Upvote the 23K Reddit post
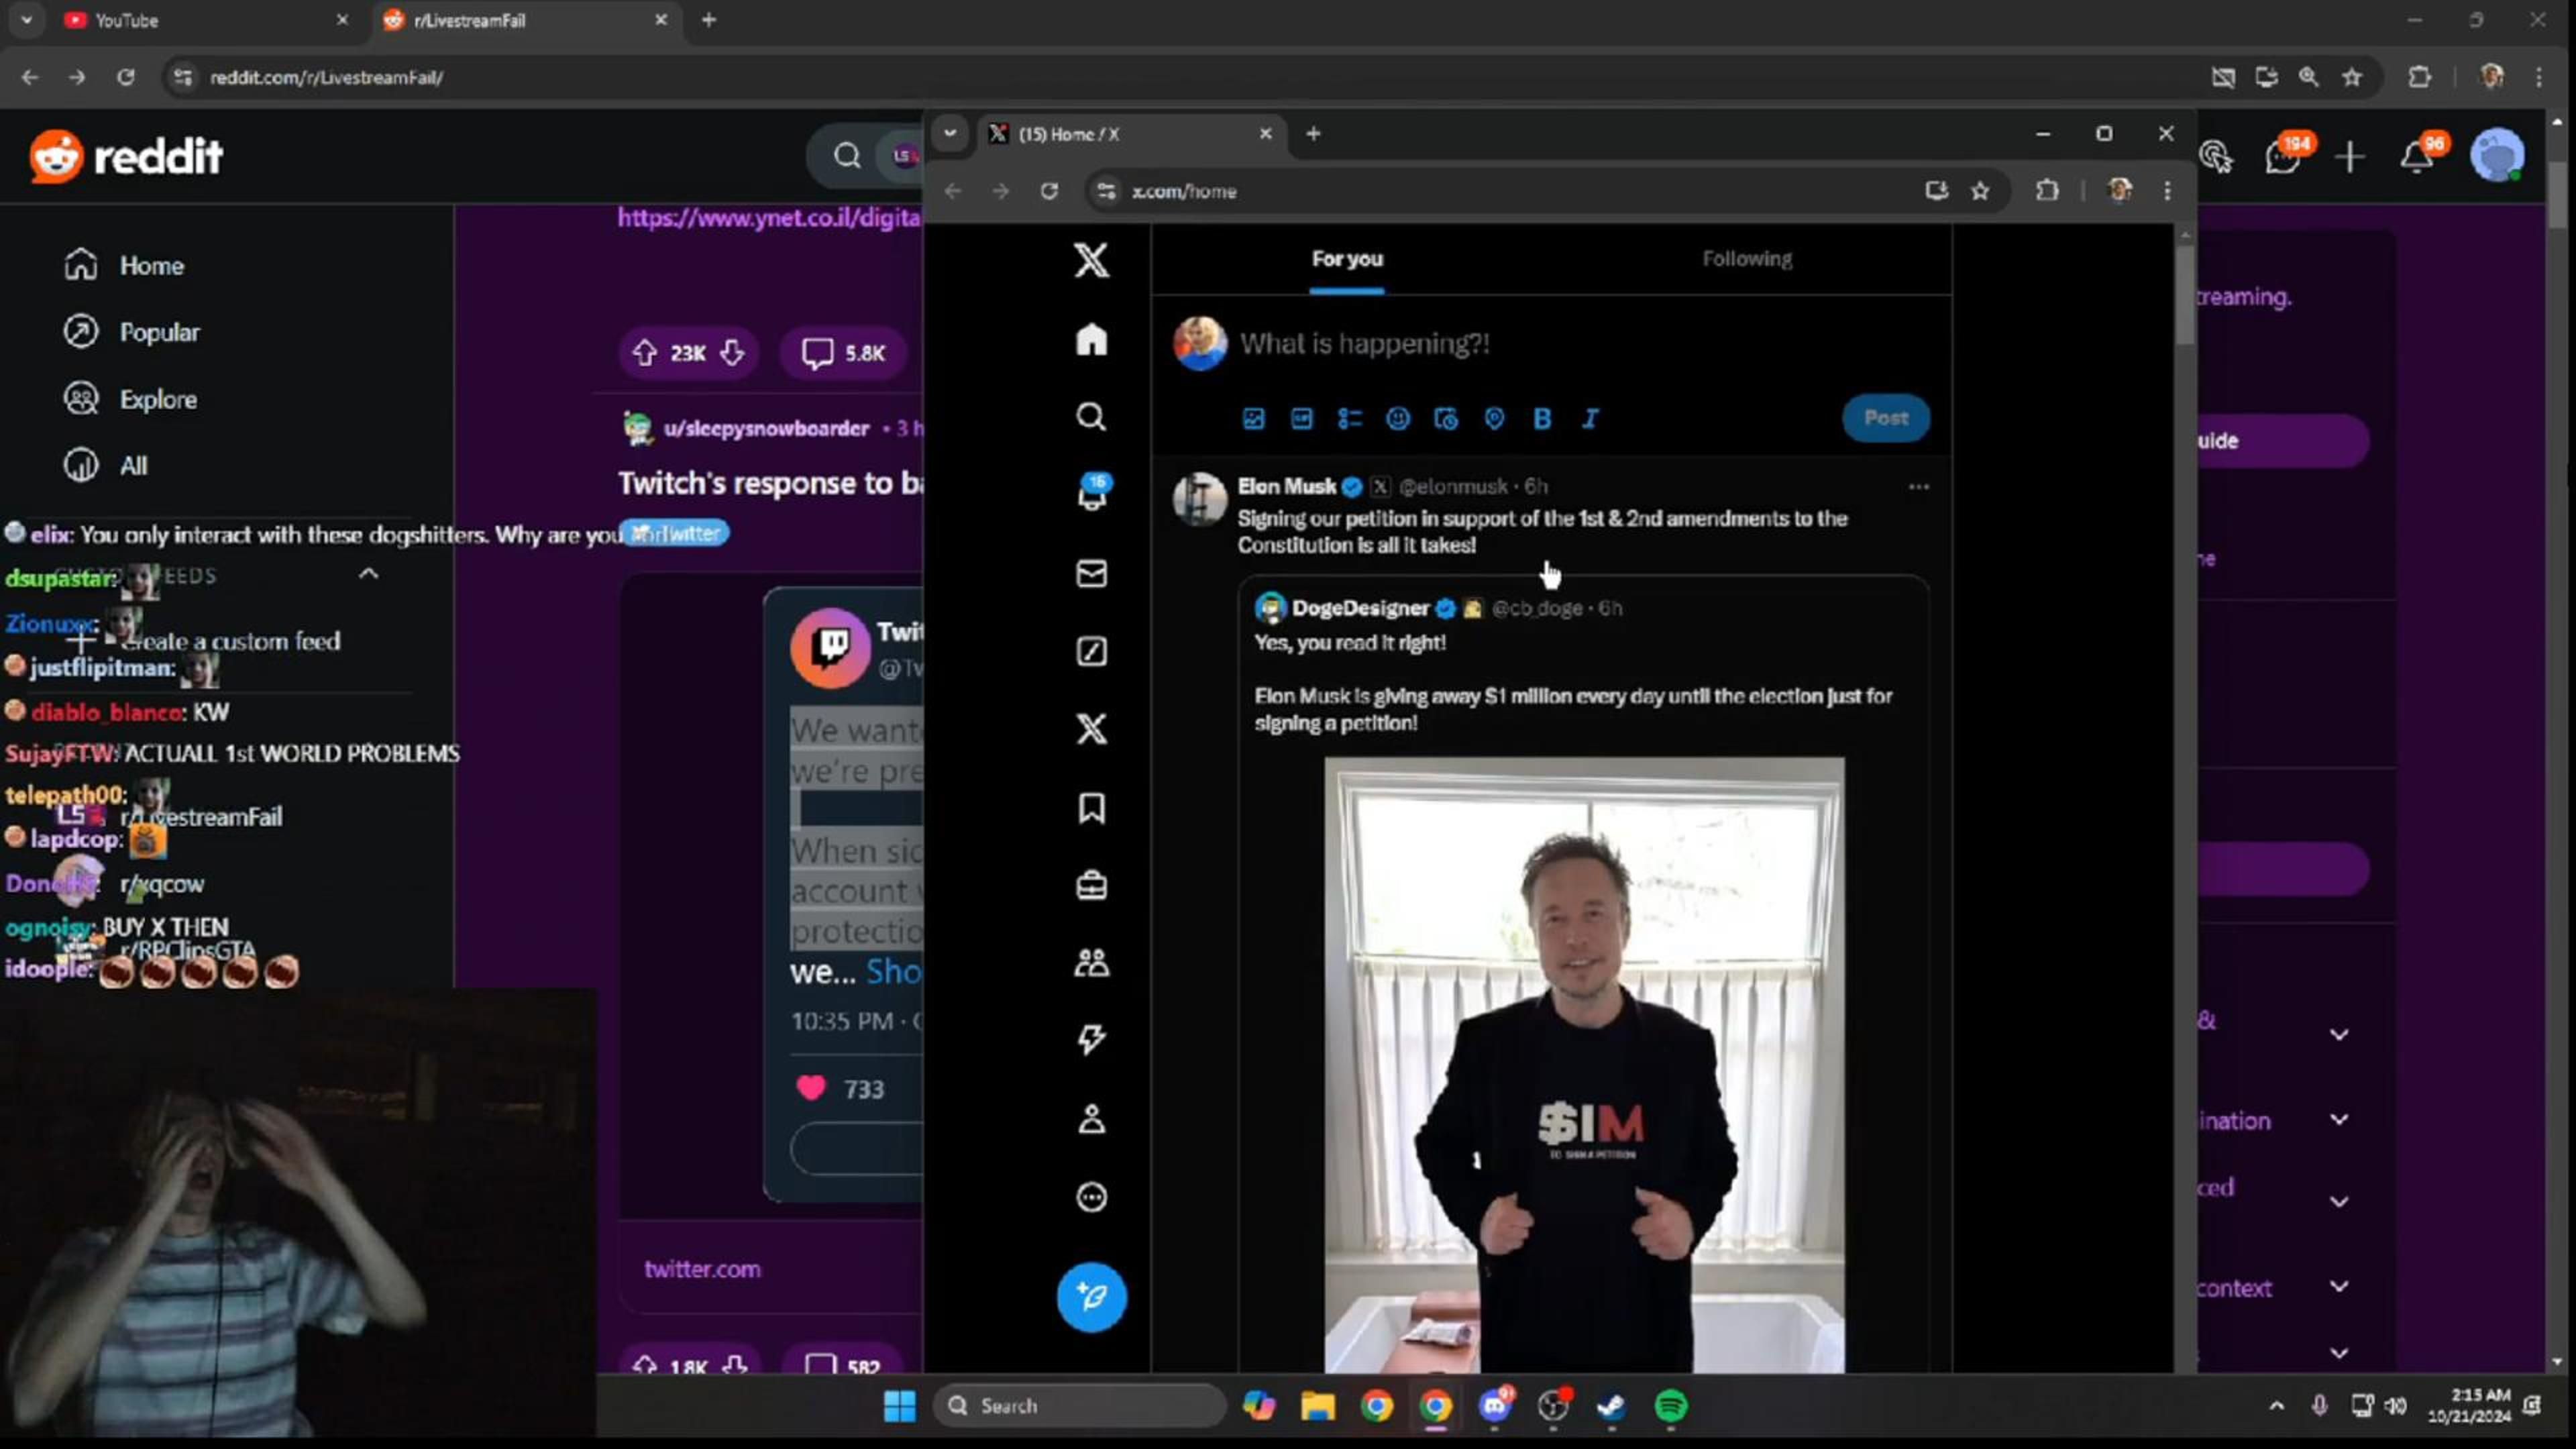This screenshot has height=1449, width=2576. (x=645, y=353)
